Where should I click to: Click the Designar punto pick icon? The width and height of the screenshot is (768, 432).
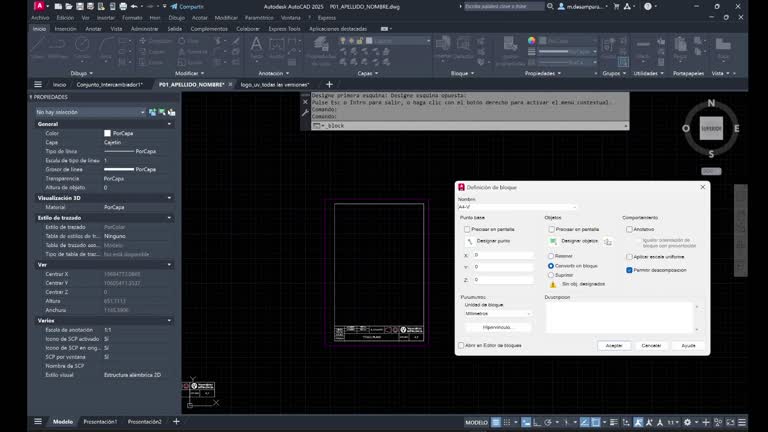(468, 241)
